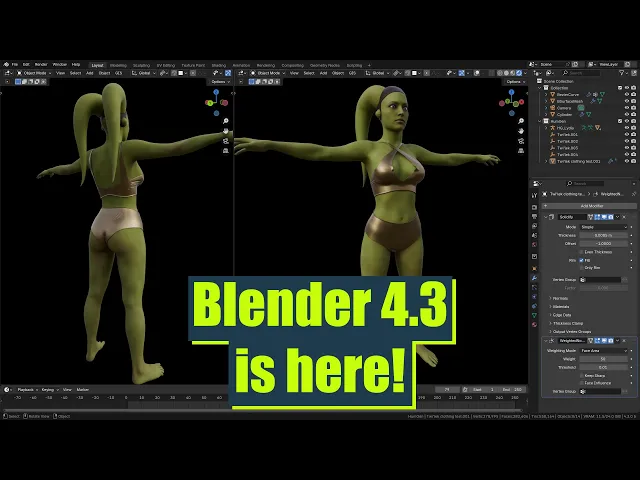Switch to the Modeling workspace tab
Image resolution: width=640 pixels, height=480 pixels.
click(118, 65)
